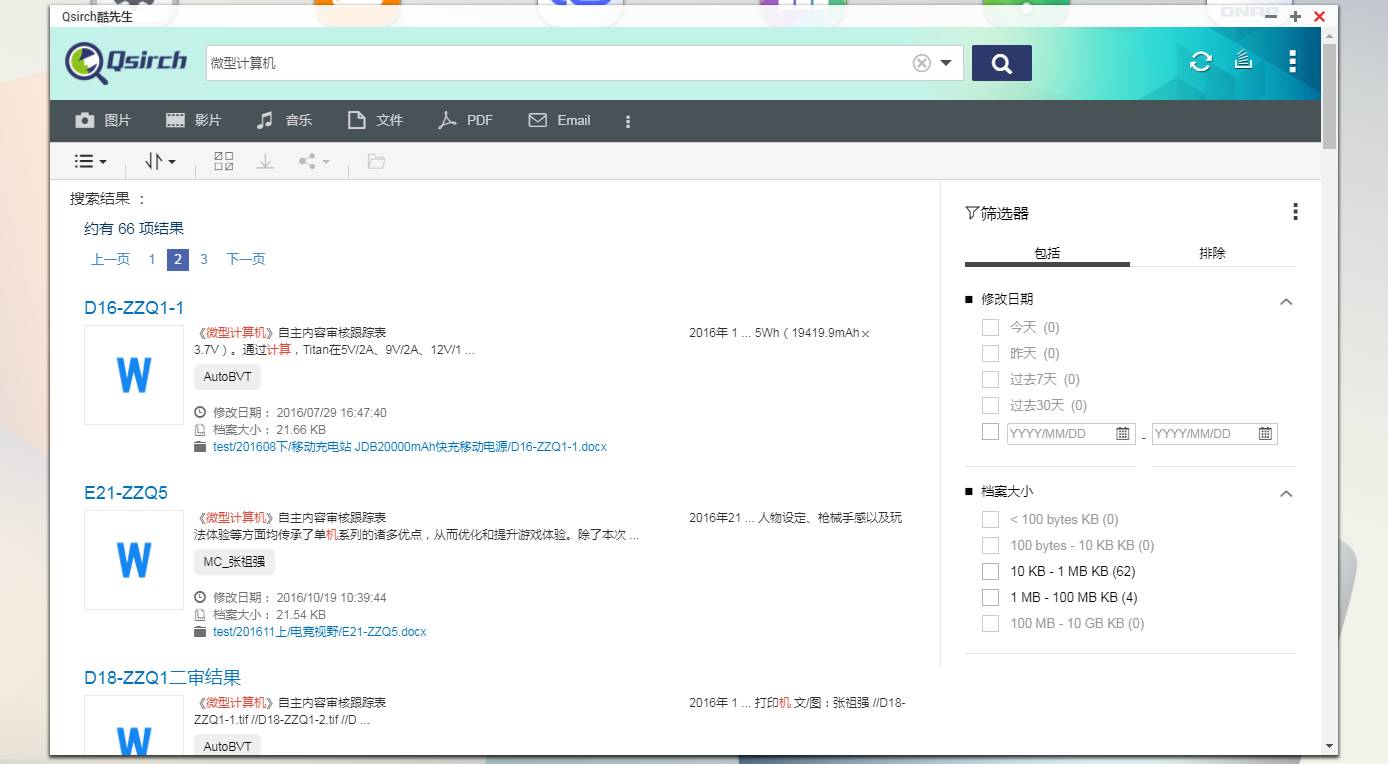This screenshot has height=764, width=1388.
Task: Click the scrollbar down arrow
Action: (1329, 746)
